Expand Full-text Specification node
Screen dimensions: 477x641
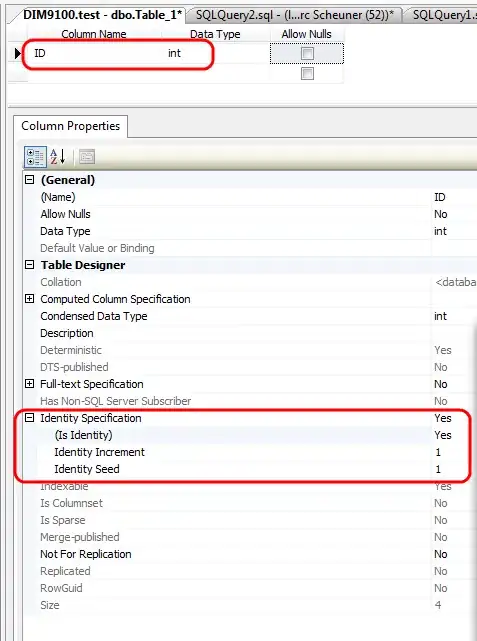tap(29, 383)
